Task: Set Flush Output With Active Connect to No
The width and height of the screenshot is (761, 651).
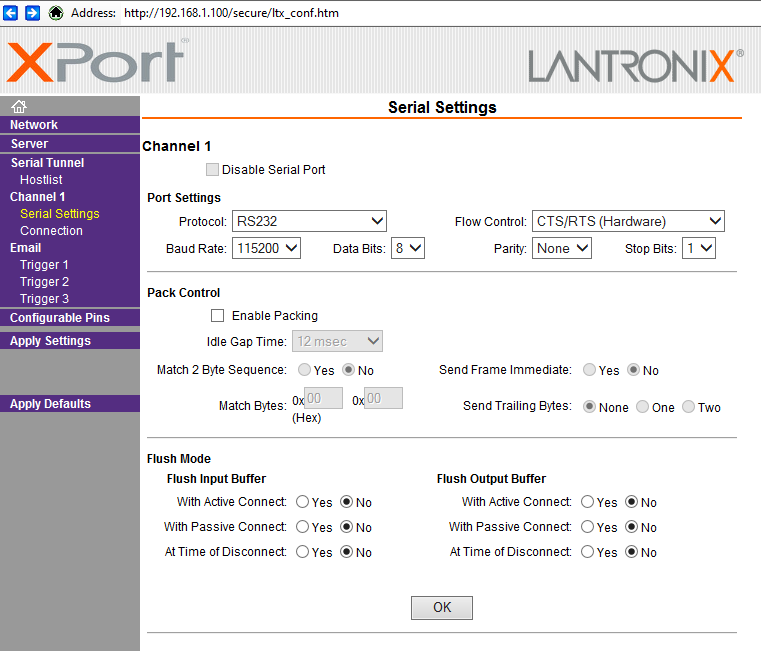Action: pyautogui.click(x=631, y=501)
